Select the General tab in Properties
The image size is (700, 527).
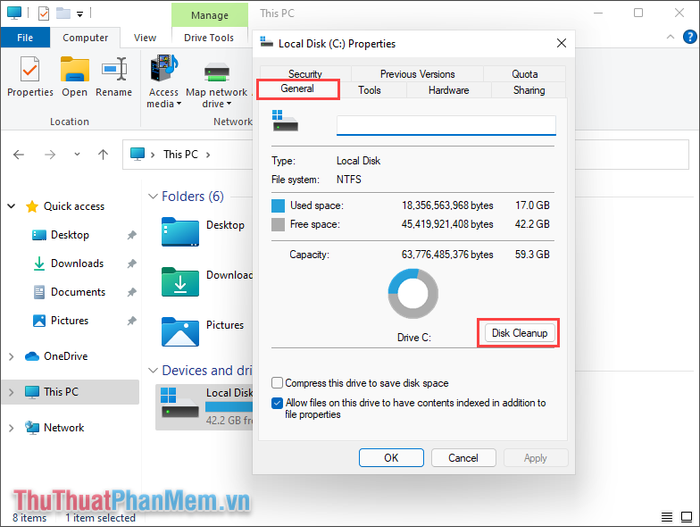click(x=298, y=89)
